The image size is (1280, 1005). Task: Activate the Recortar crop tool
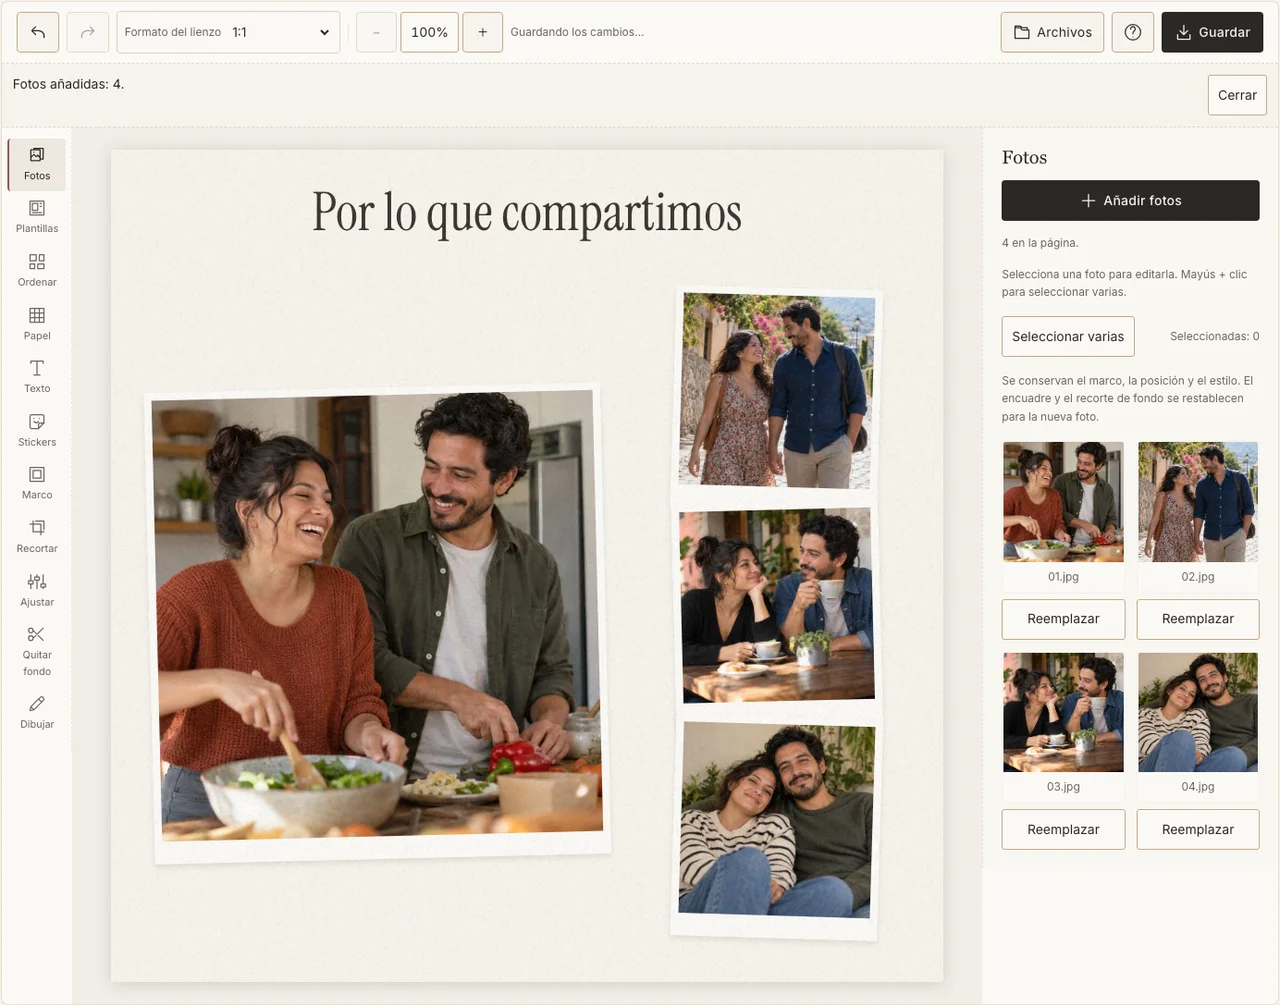[37, 537]
